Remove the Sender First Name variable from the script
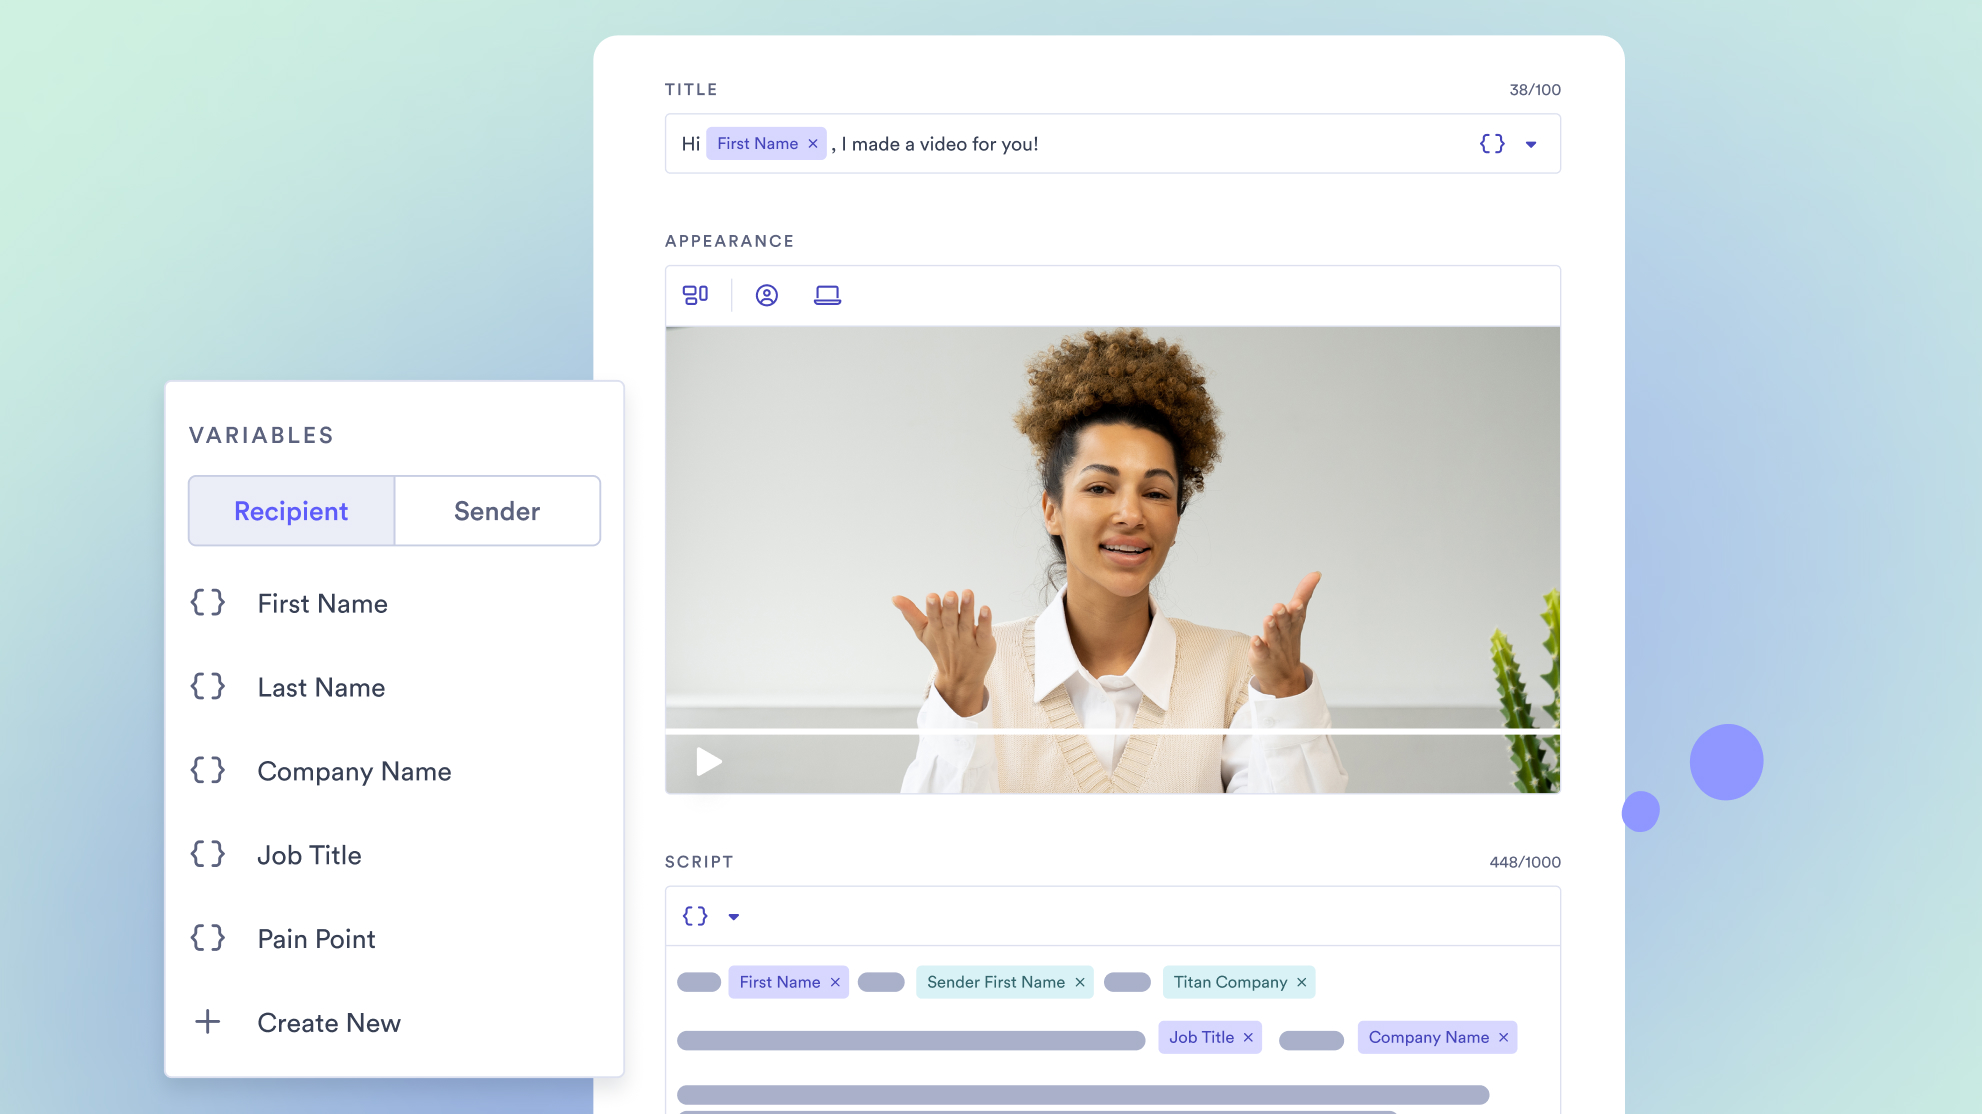This screenshot has width=1982, height=1114. [1079, 982]
